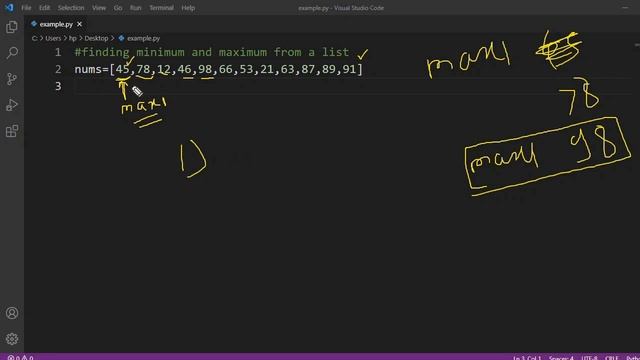Viewport: 640px width, 360px height.
Task: Click the Ln 3, Col 1 status entry
Action: coord(527,358)
